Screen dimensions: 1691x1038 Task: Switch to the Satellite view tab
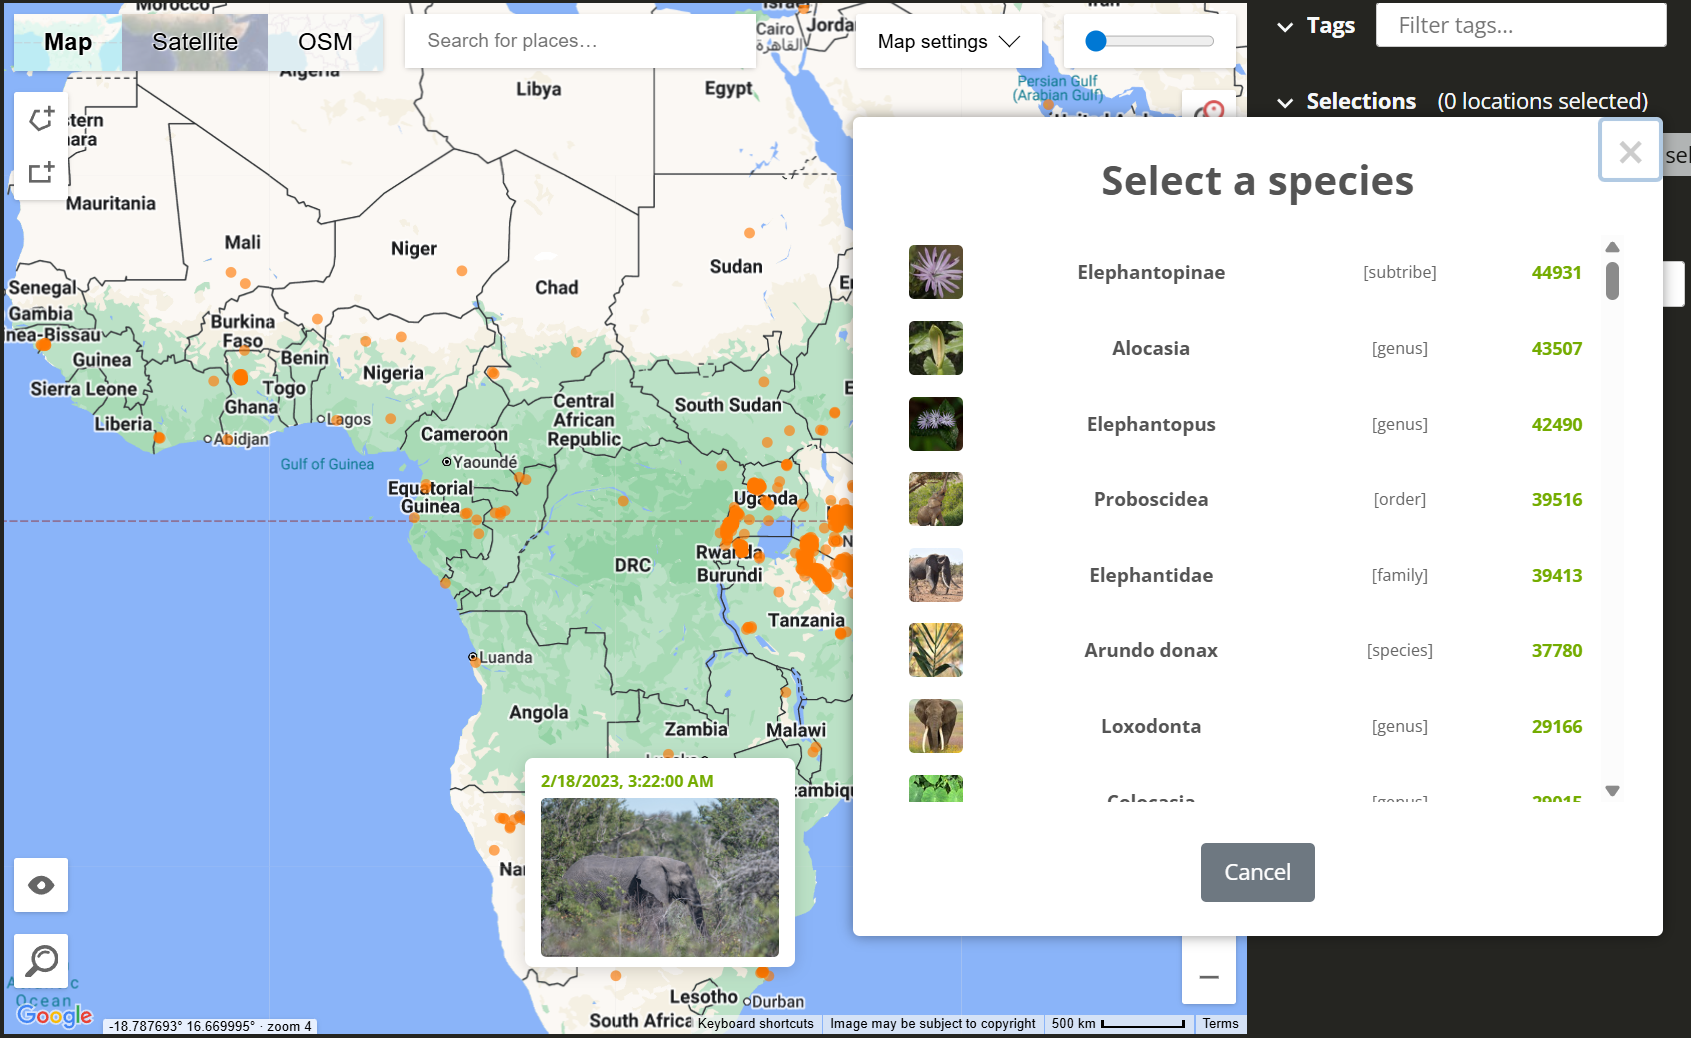[x=195, y=42]
